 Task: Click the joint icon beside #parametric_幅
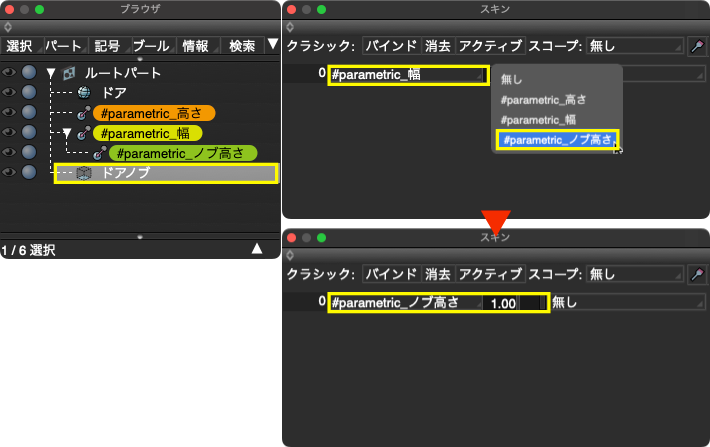tap(84, 133)
